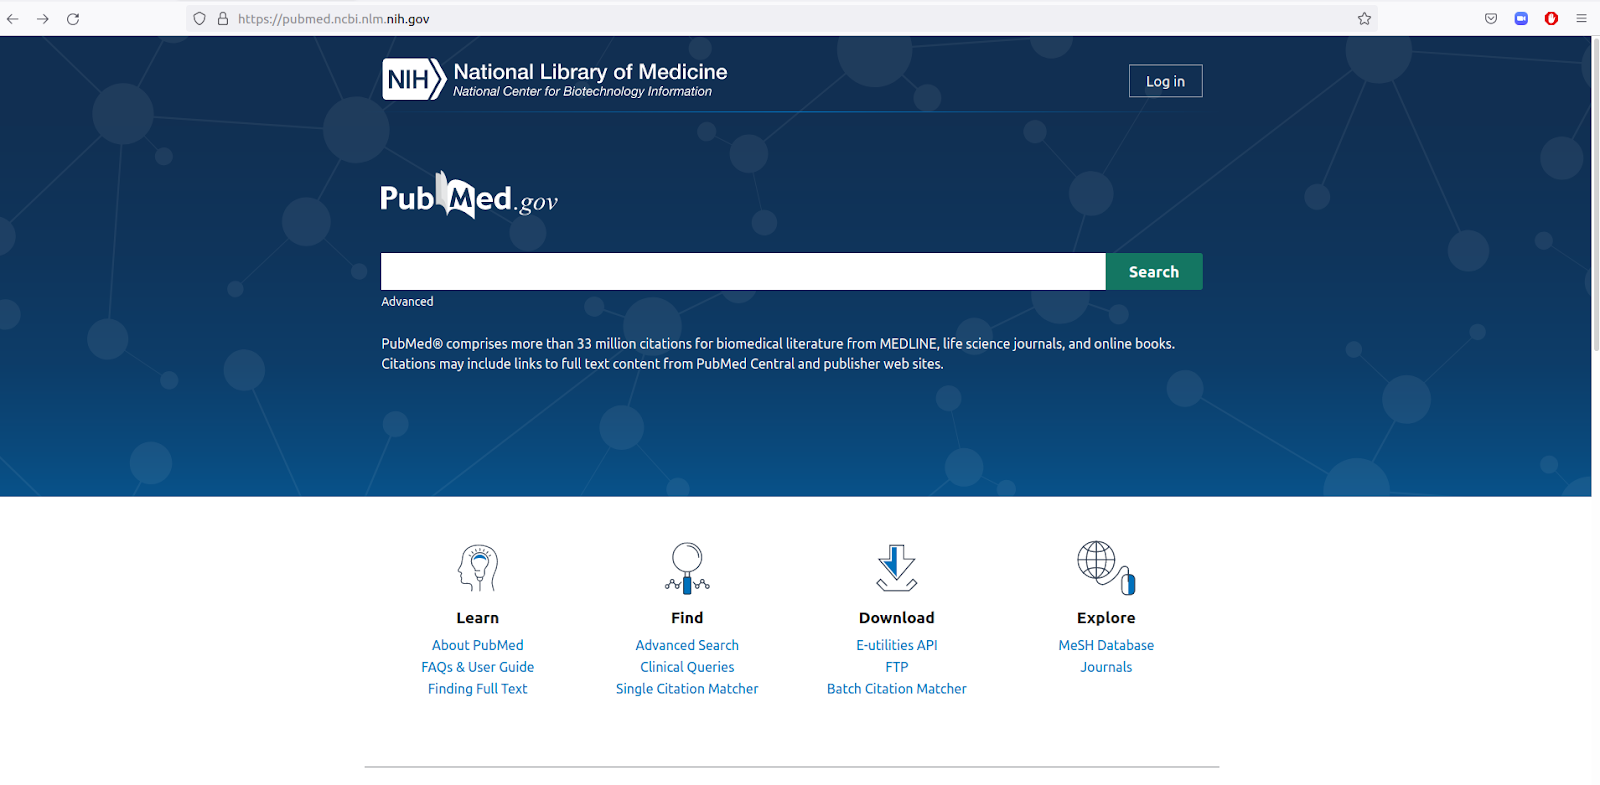Open the browser hamburger menu
The image size is (1600, 785).
tap(1581, 19)
